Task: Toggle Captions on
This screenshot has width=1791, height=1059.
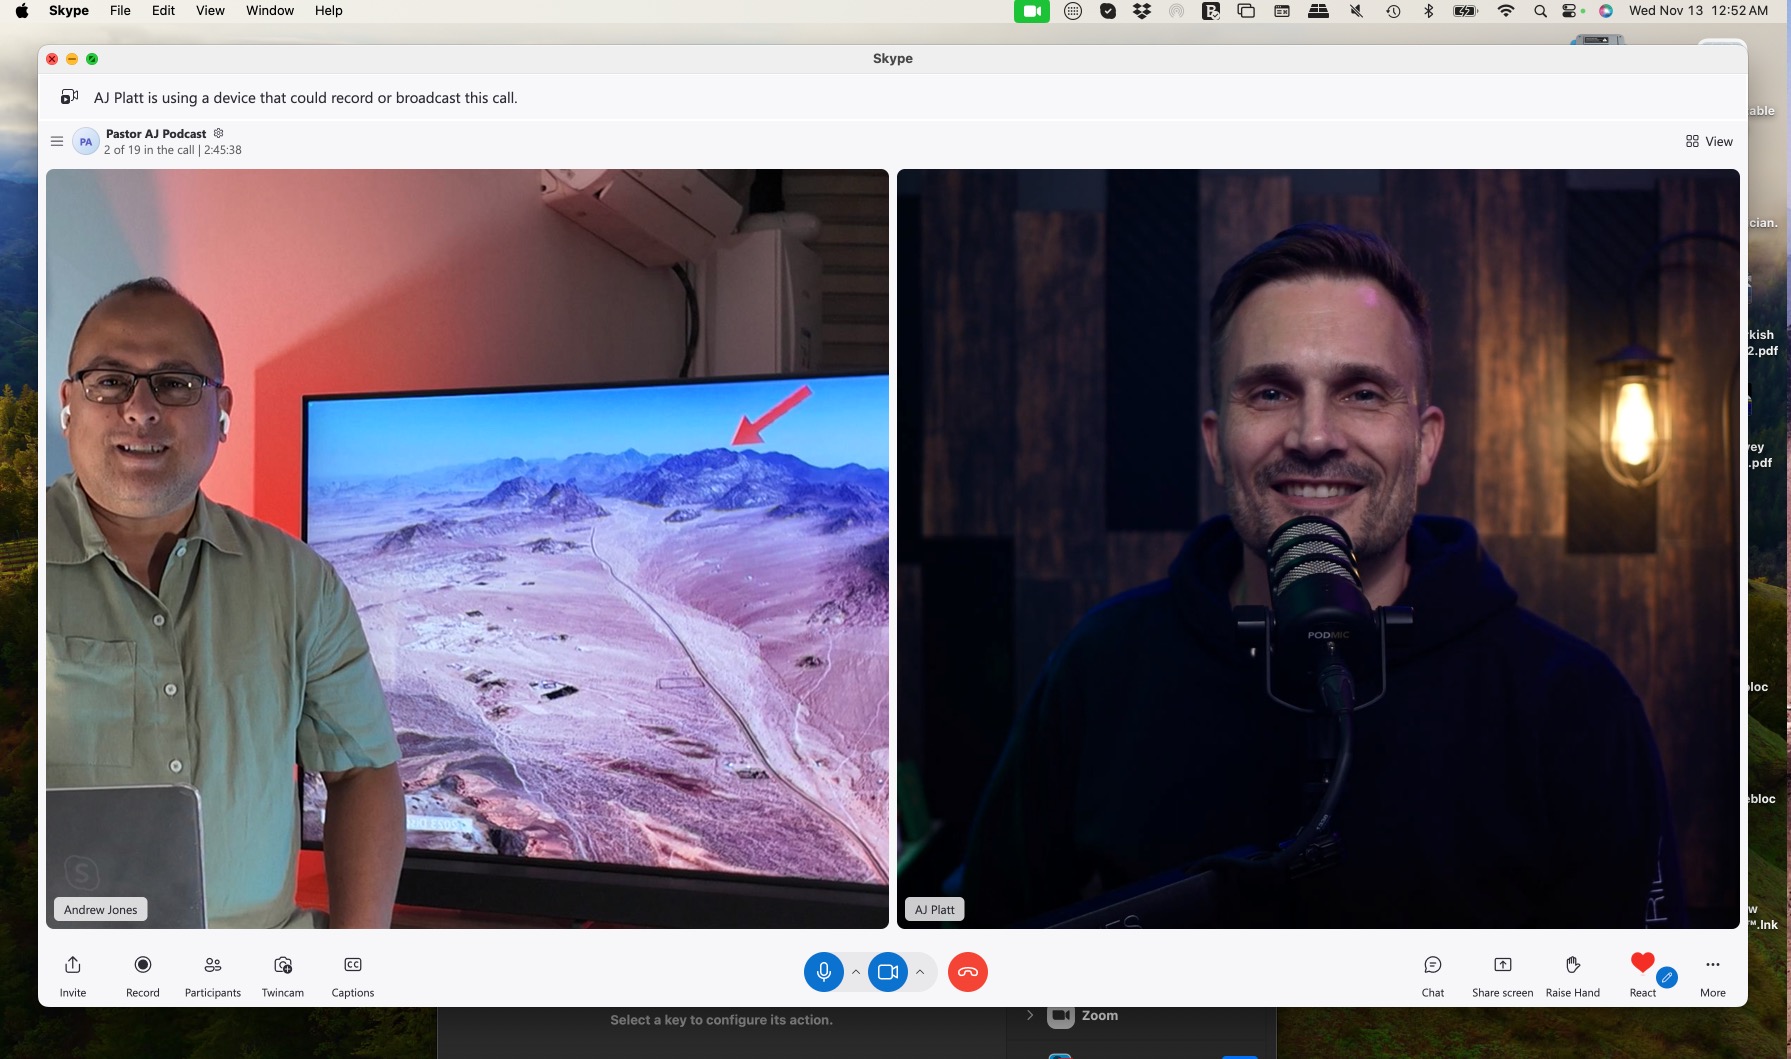Action: point(353,965)
